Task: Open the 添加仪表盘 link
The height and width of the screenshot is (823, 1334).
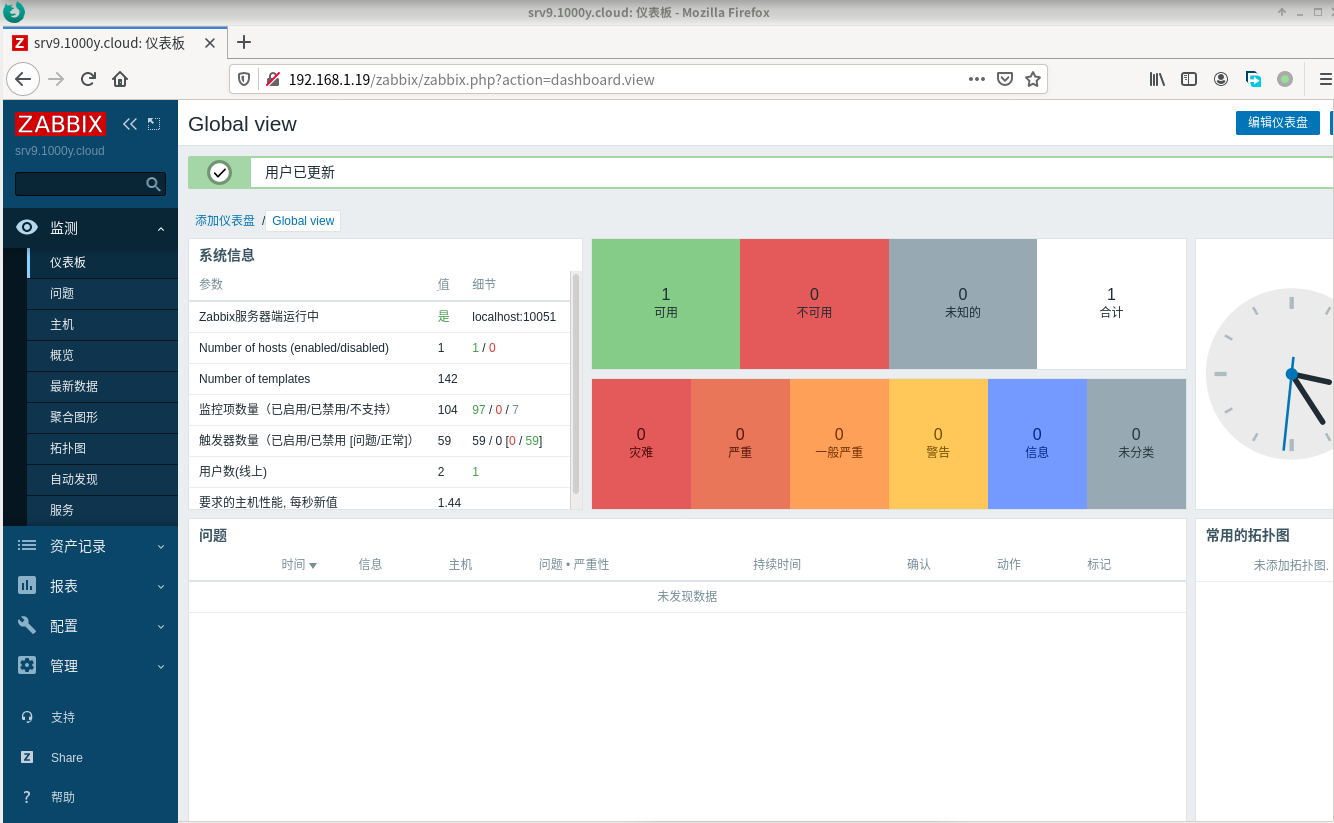Action: [224, 220]
